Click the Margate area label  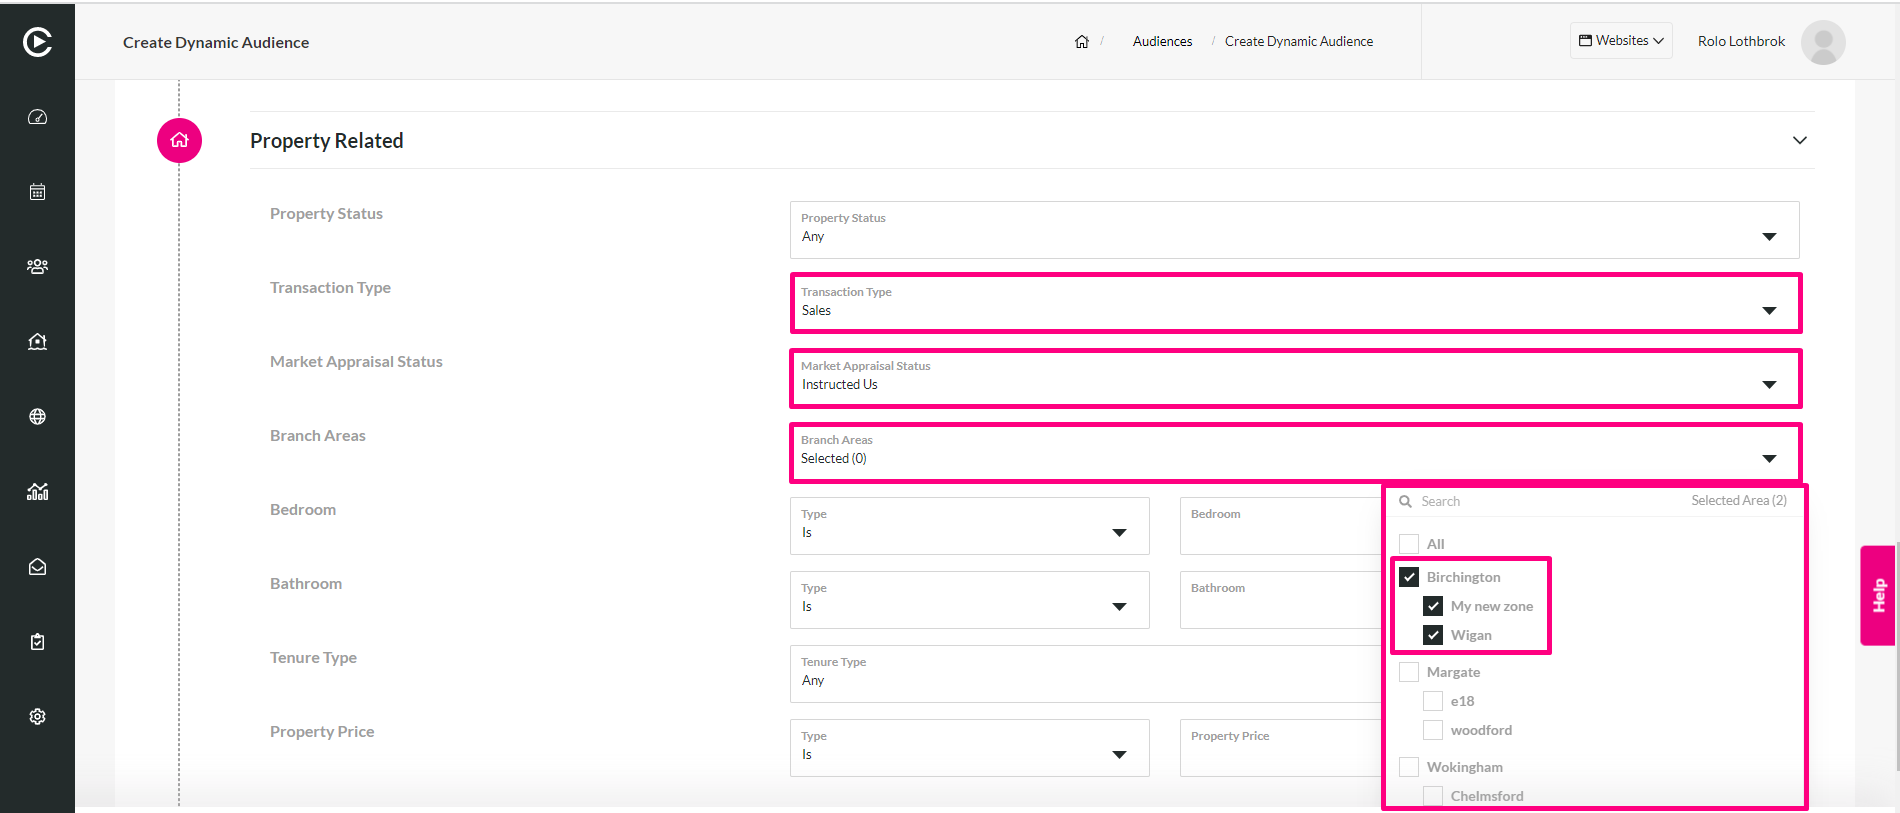tap(1453, 672)
